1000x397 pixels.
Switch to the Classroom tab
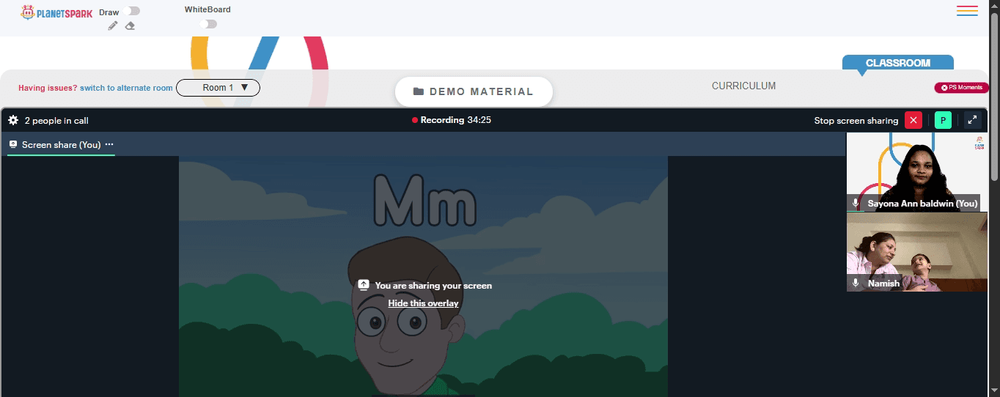click(898, 63)
